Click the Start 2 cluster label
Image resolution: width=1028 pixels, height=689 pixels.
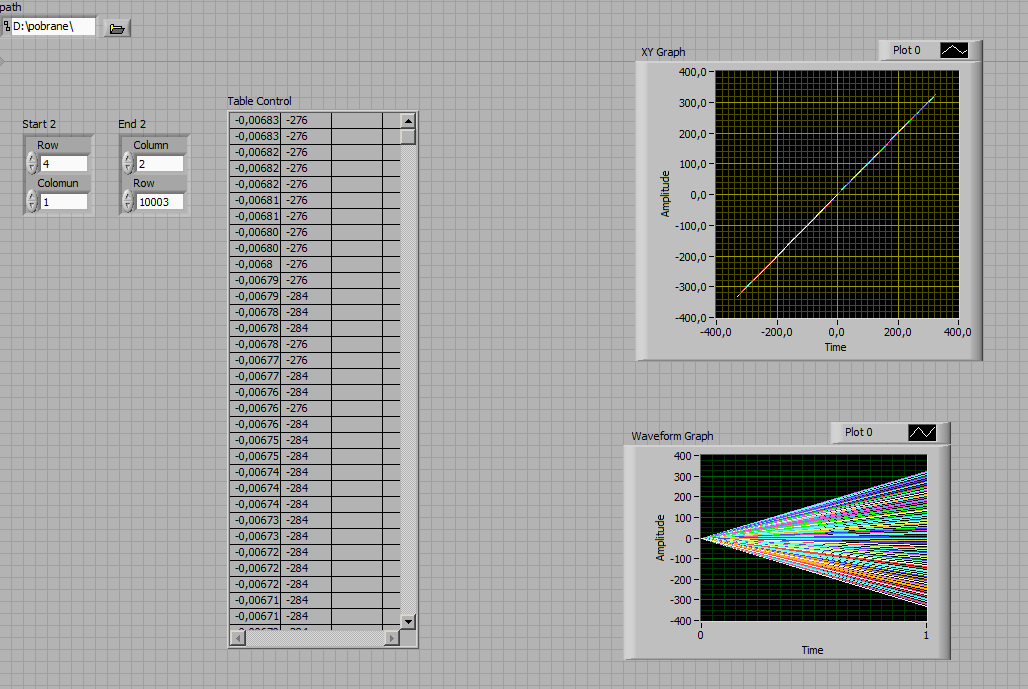pyautogui.click(x=39, y=124)
